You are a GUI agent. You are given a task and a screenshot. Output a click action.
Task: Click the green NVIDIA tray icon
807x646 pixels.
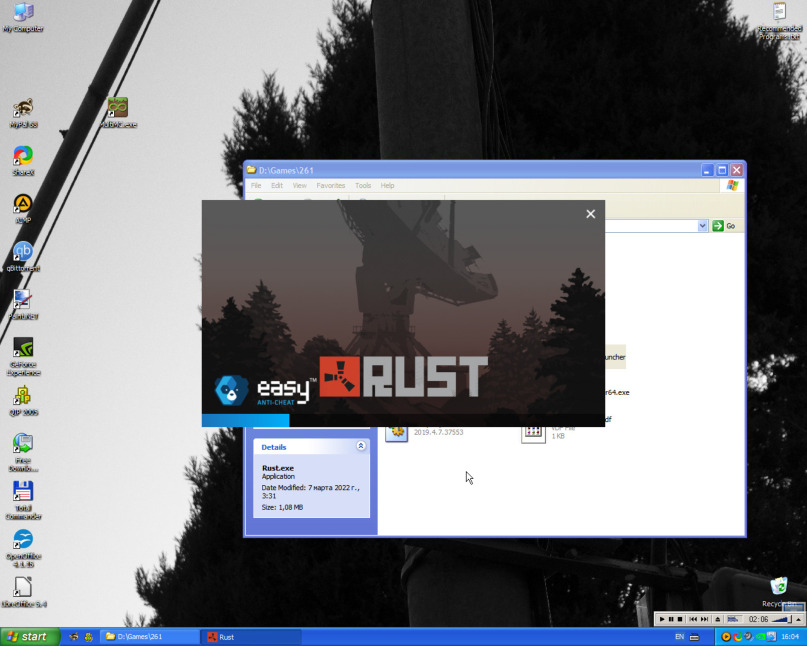pyautogui.click(x=760, y=637)
